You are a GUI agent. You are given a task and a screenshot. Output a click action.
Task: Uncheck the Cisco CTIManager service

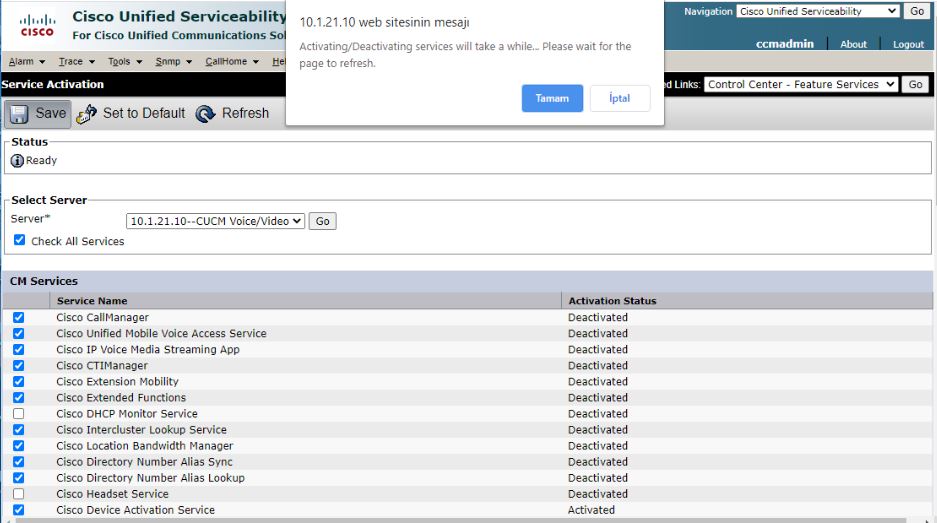point(19,366)
